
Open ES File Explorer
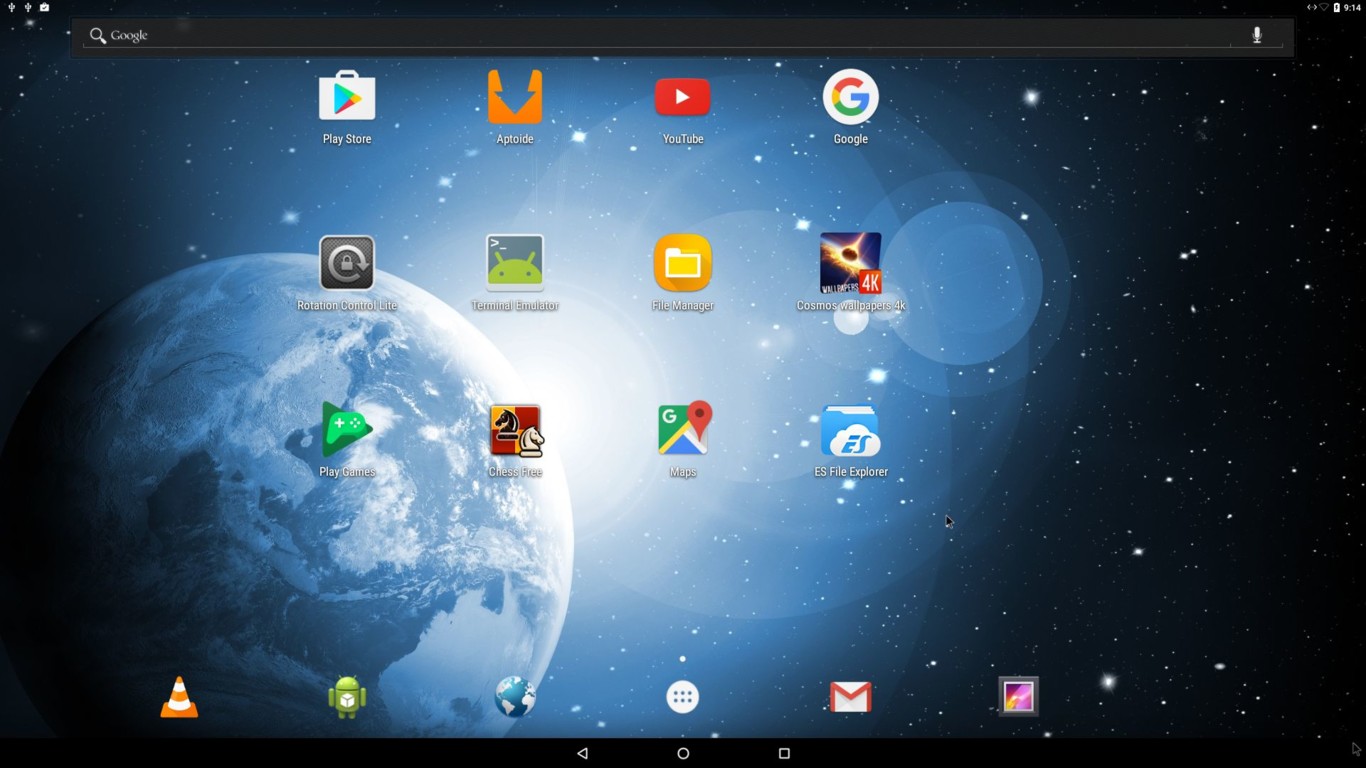(851, 430)
